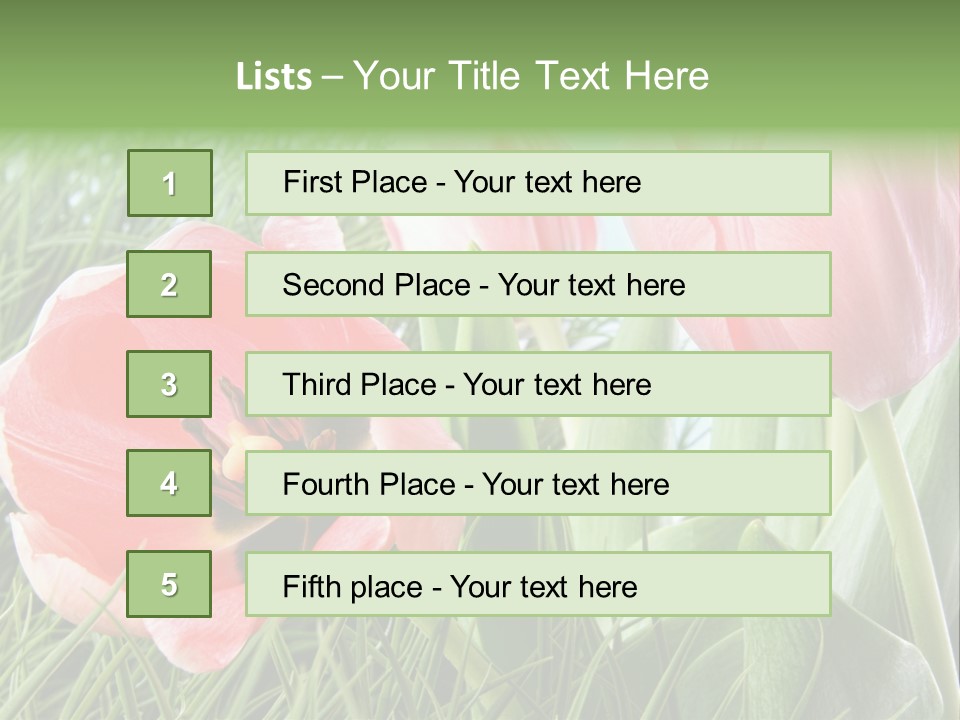Select the Fourth Place text box
The height and width of the screenshot is (720, 960).
538,484
